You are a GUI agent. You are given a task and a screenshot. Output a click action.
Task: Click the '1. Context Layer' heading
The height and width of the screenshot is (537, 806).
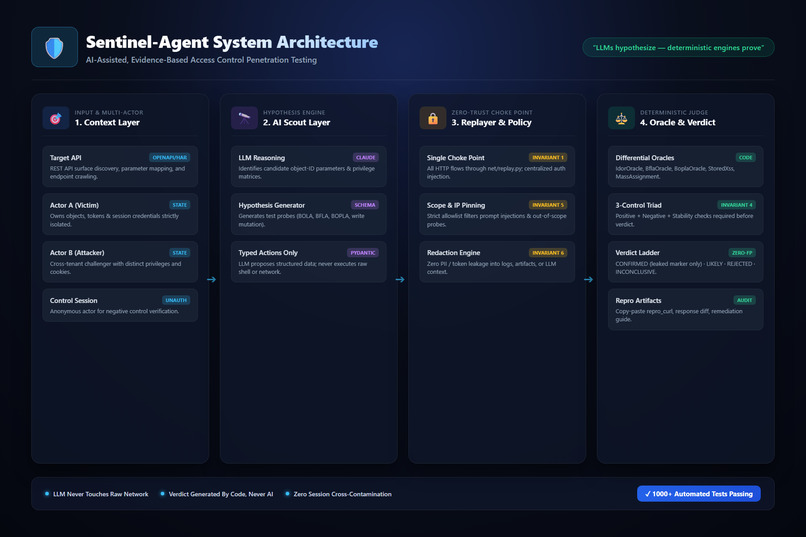tap(107, 122)
